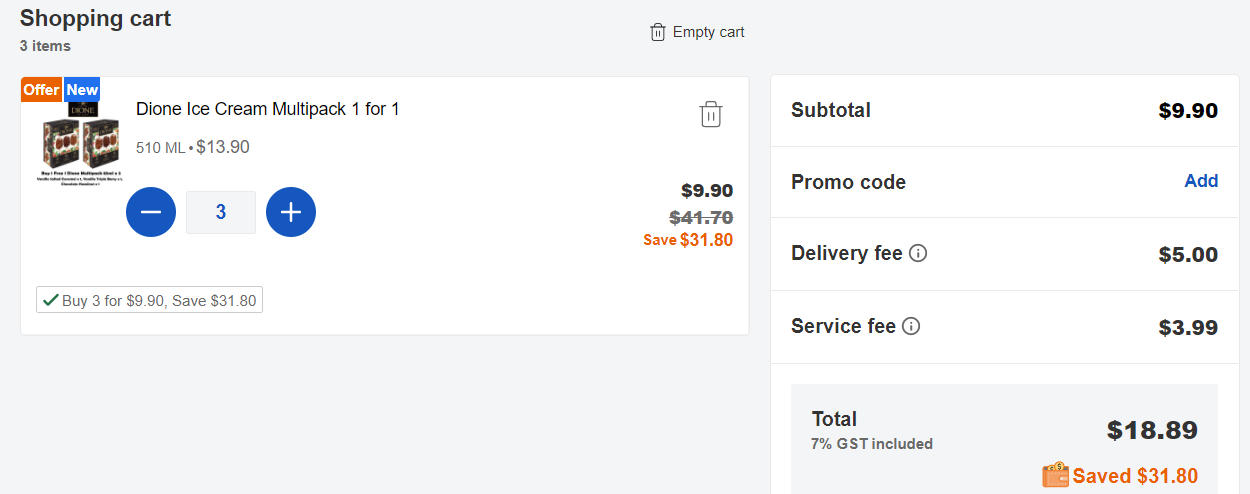
Task: Click the Delivery fee info icon
Action: (x=918, y=253)
